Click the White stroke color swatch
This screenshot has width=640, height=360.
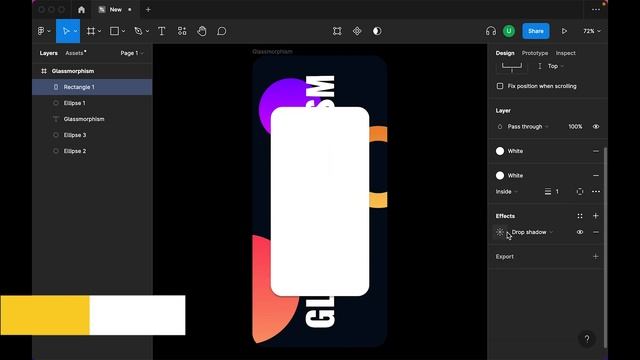tap(500, 176)
